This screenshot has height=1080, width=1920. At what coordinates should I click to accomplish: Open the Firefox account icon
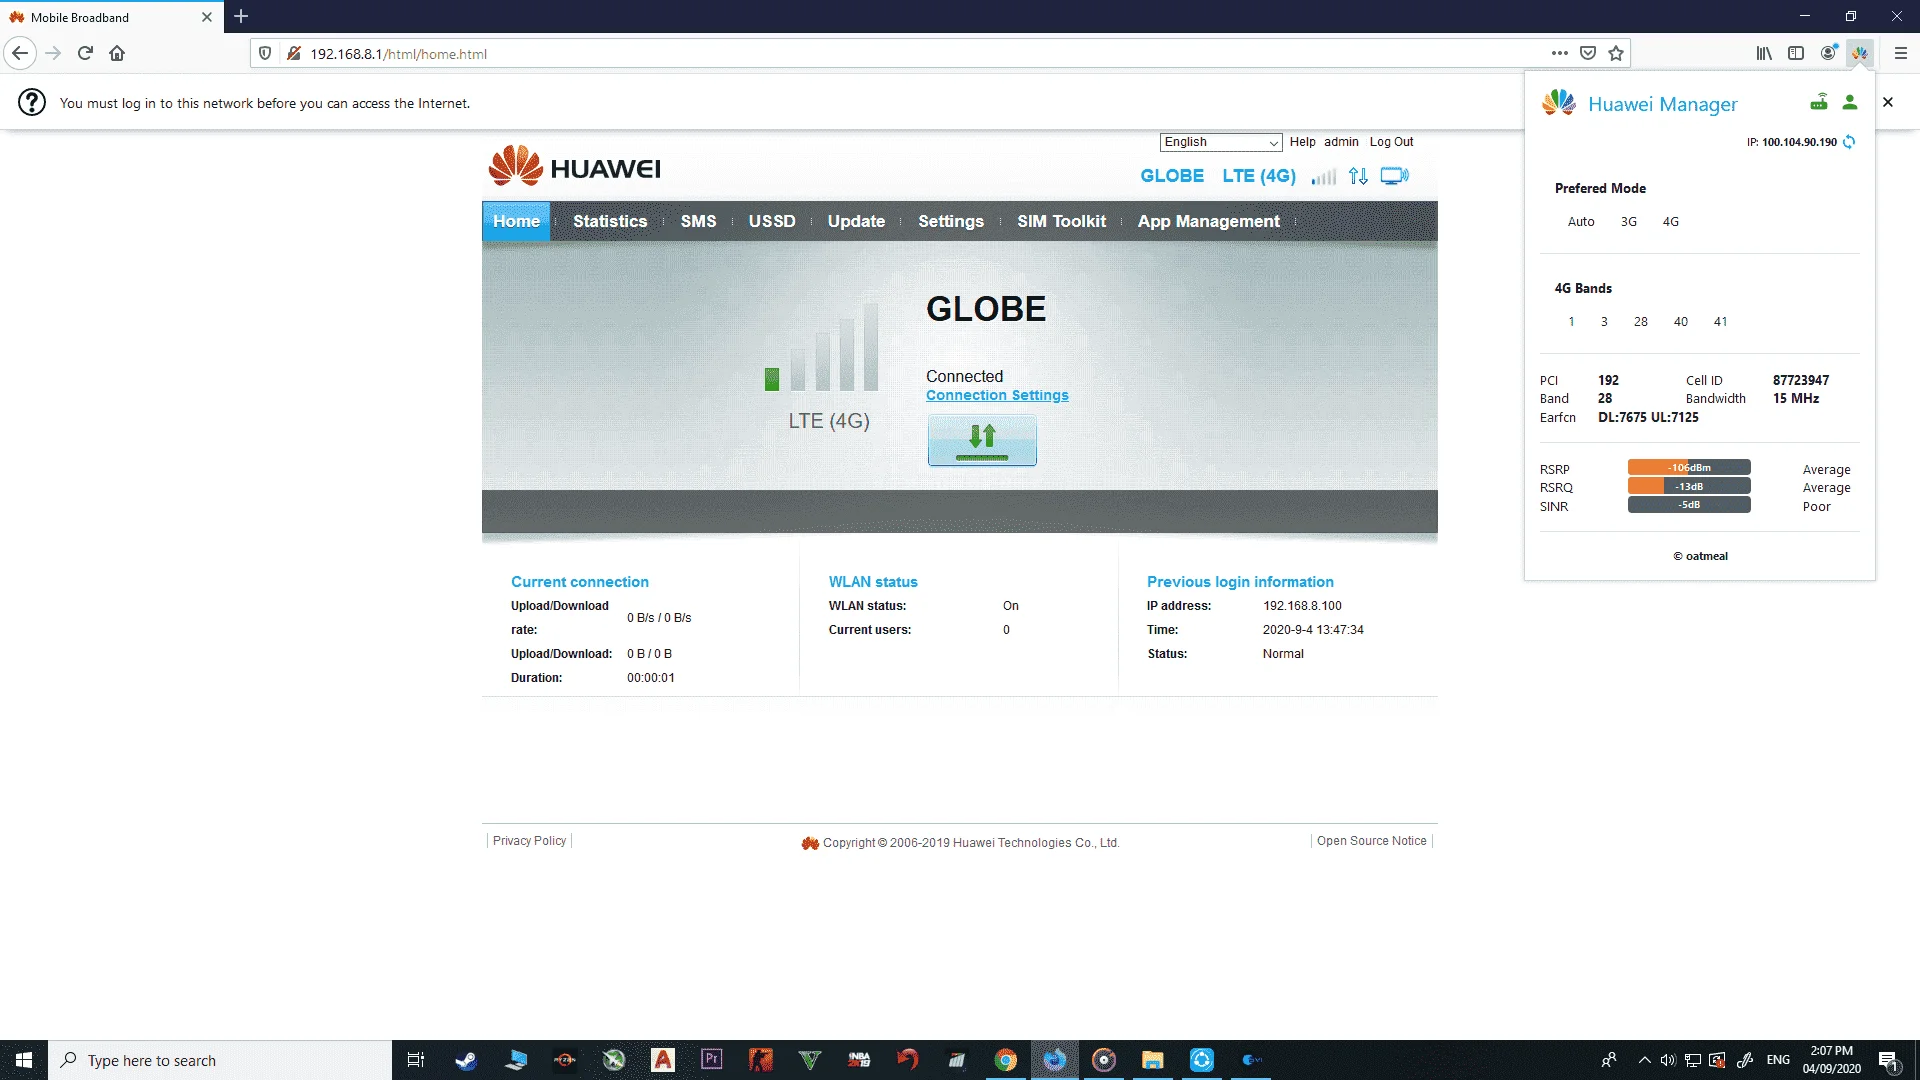1828,53
